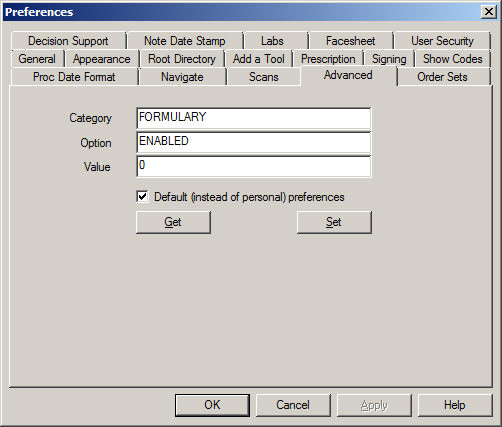Image resolution: width=502 pixels, height=427 pixels.
Task: Click the Category field containing FORMULARY
Action: pyautogui.click(x=254, y=118)
